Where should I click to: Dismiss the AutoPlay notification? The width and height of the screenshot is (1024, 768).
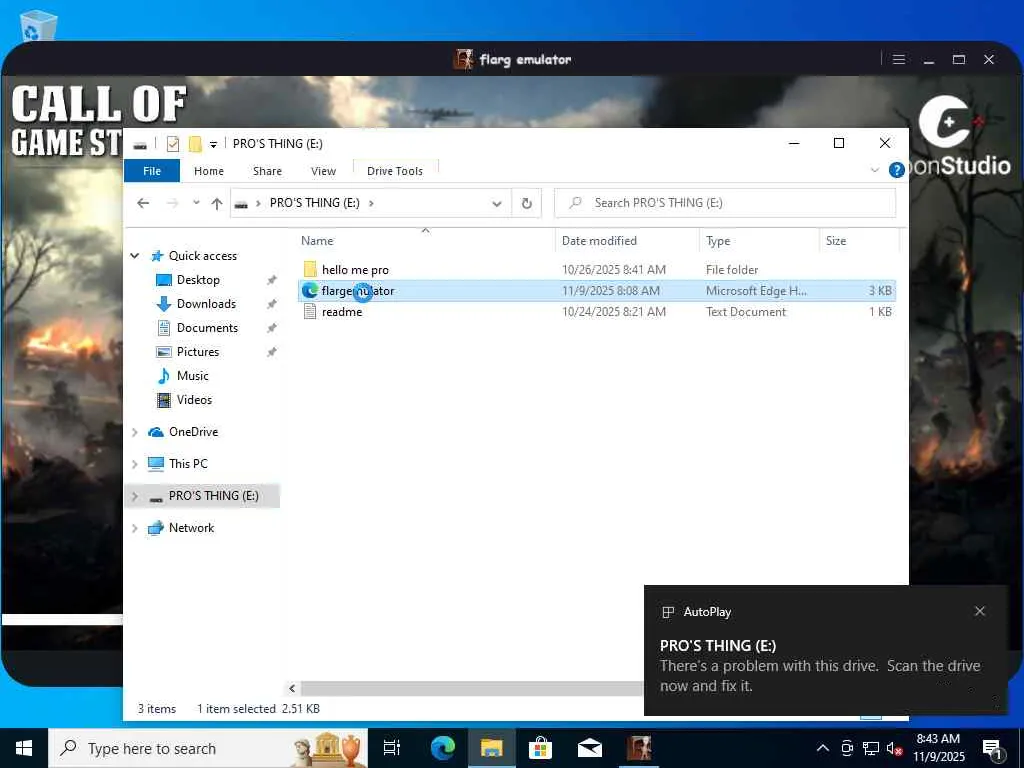click(980, 611)
